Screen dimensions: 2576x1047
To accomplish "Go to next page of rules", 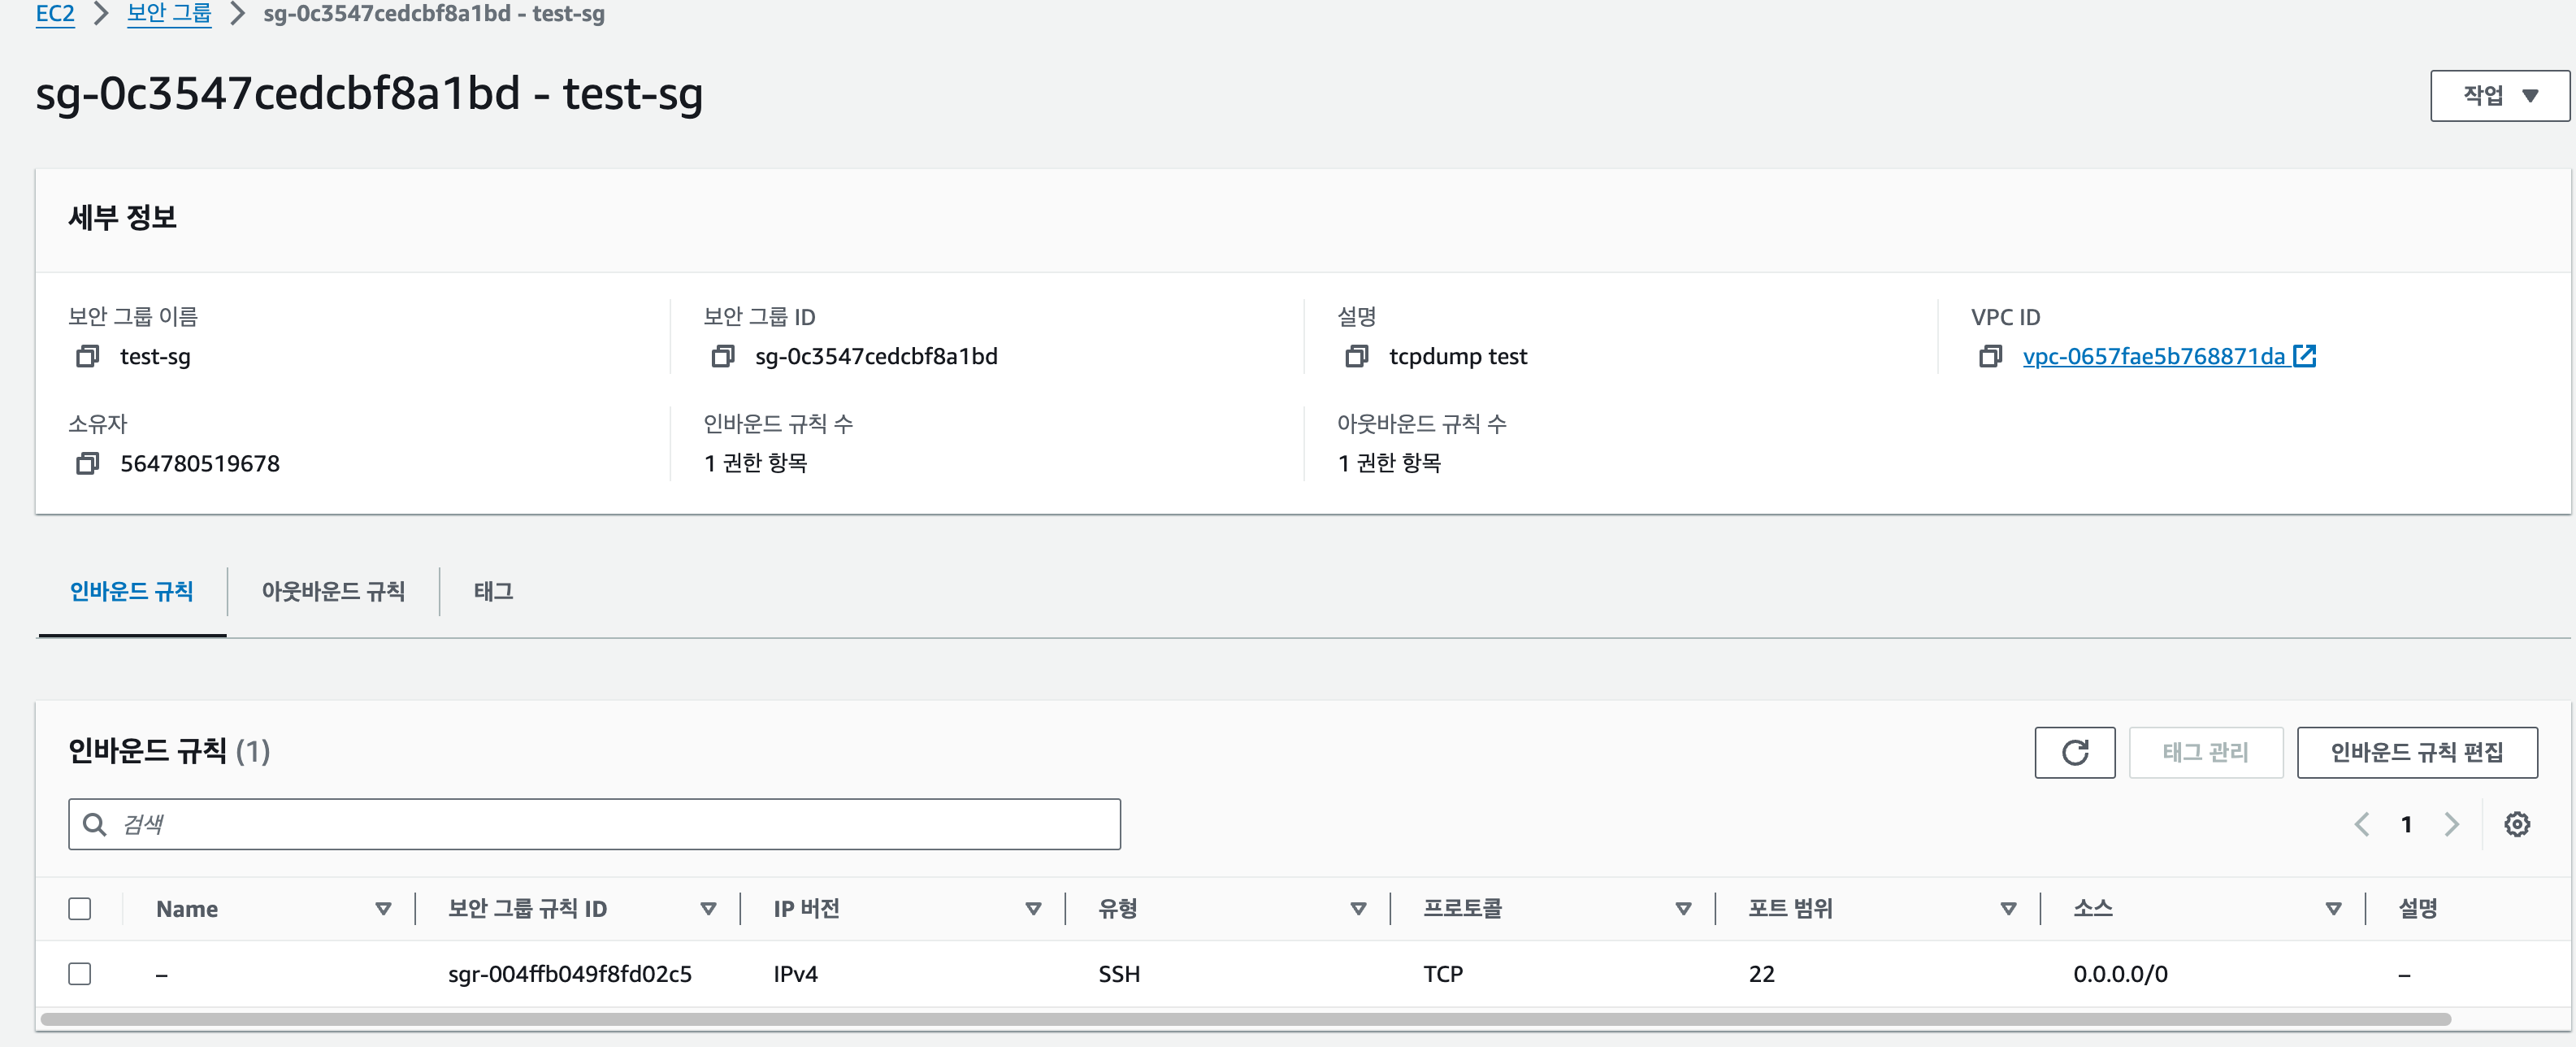I will click(x=2451, y=824).
